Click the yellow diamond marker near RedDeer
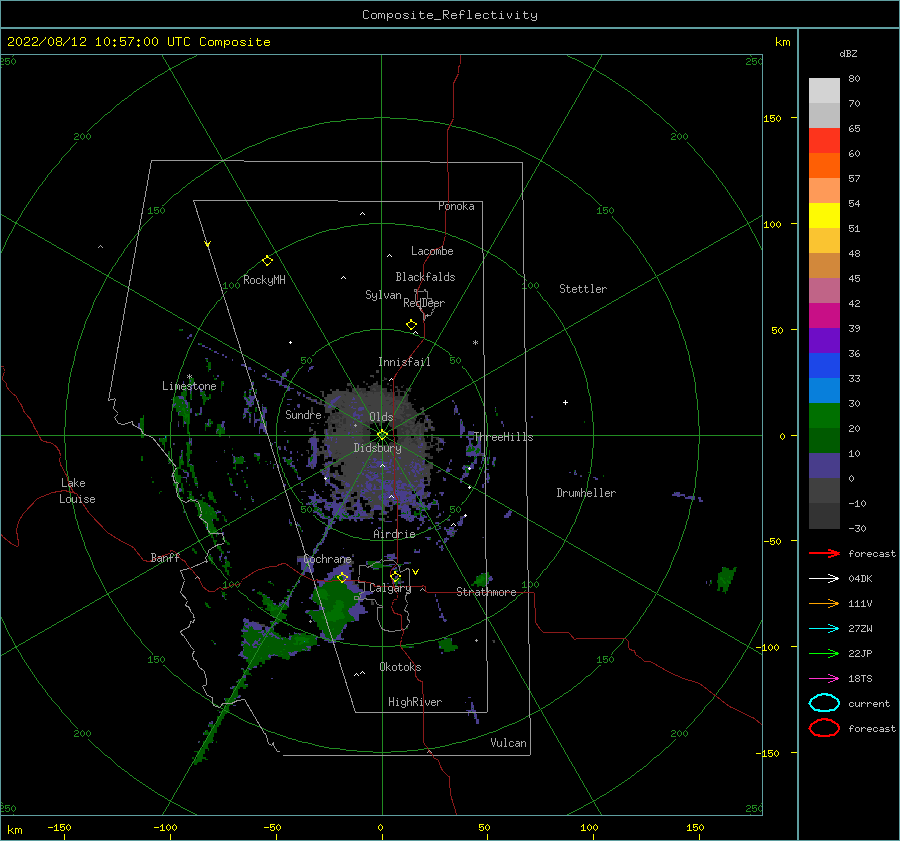Image resolution: width=900 pixels, height=841 pixels. (x=411, y=325)
